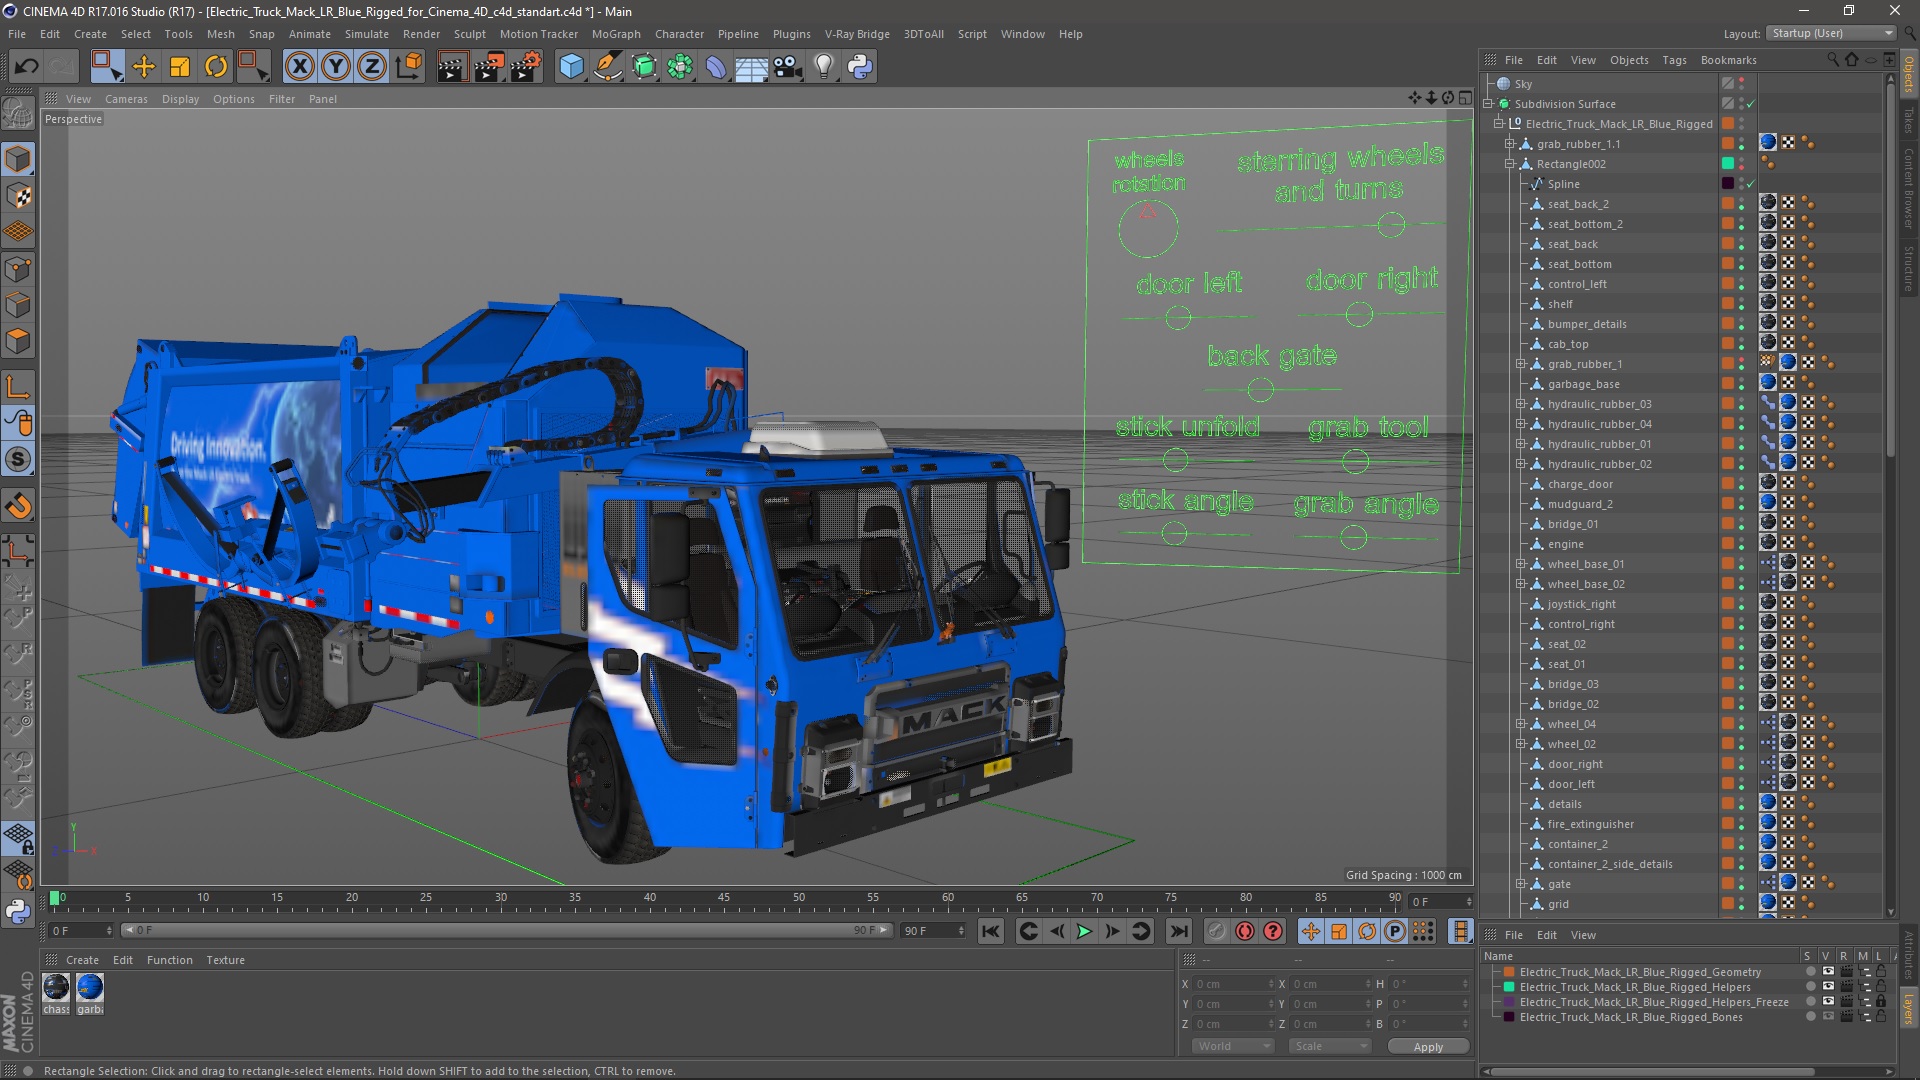Select Polygons mode icon
This screenshot has height=1080, width=1920.
(x=18, y=342)
